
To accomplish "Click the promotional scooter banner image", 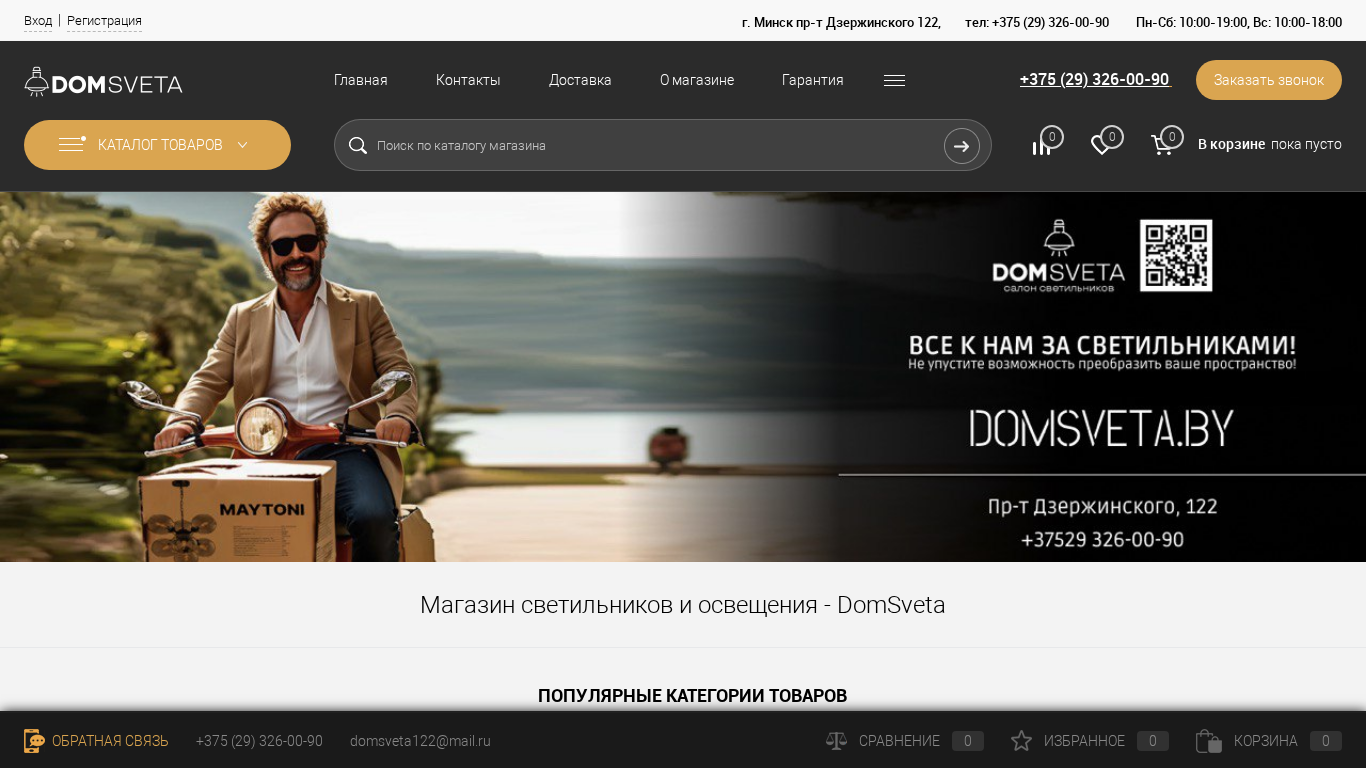I will click(683, 377).
